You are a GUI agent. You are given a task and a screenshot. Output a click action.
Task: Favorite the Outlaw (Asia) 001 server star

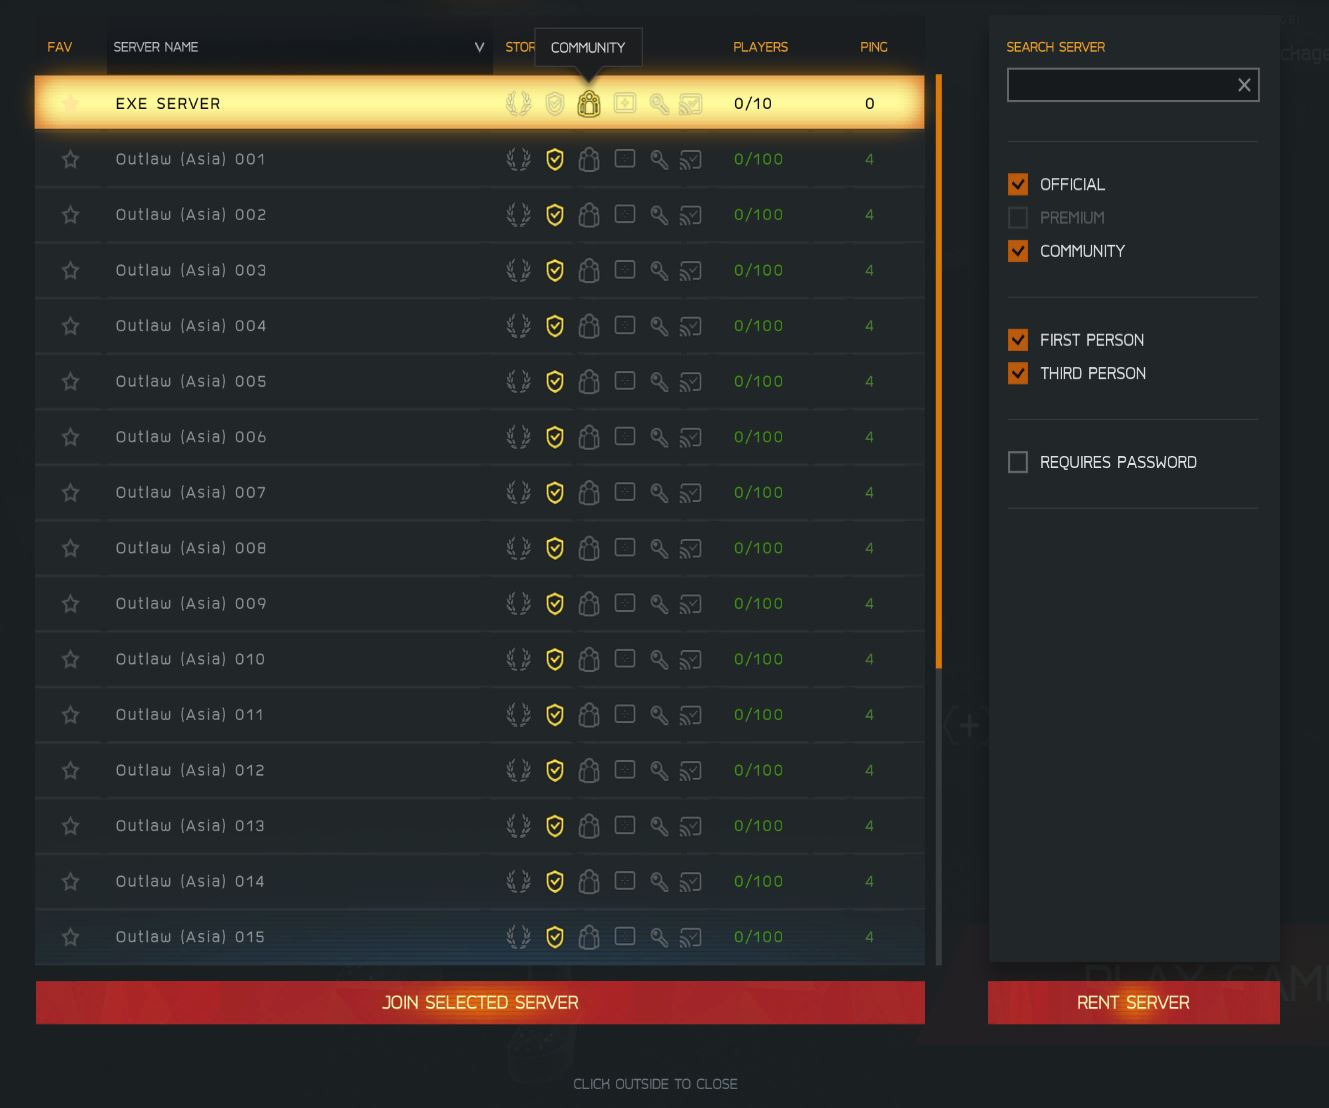click(x=70, y=159)
